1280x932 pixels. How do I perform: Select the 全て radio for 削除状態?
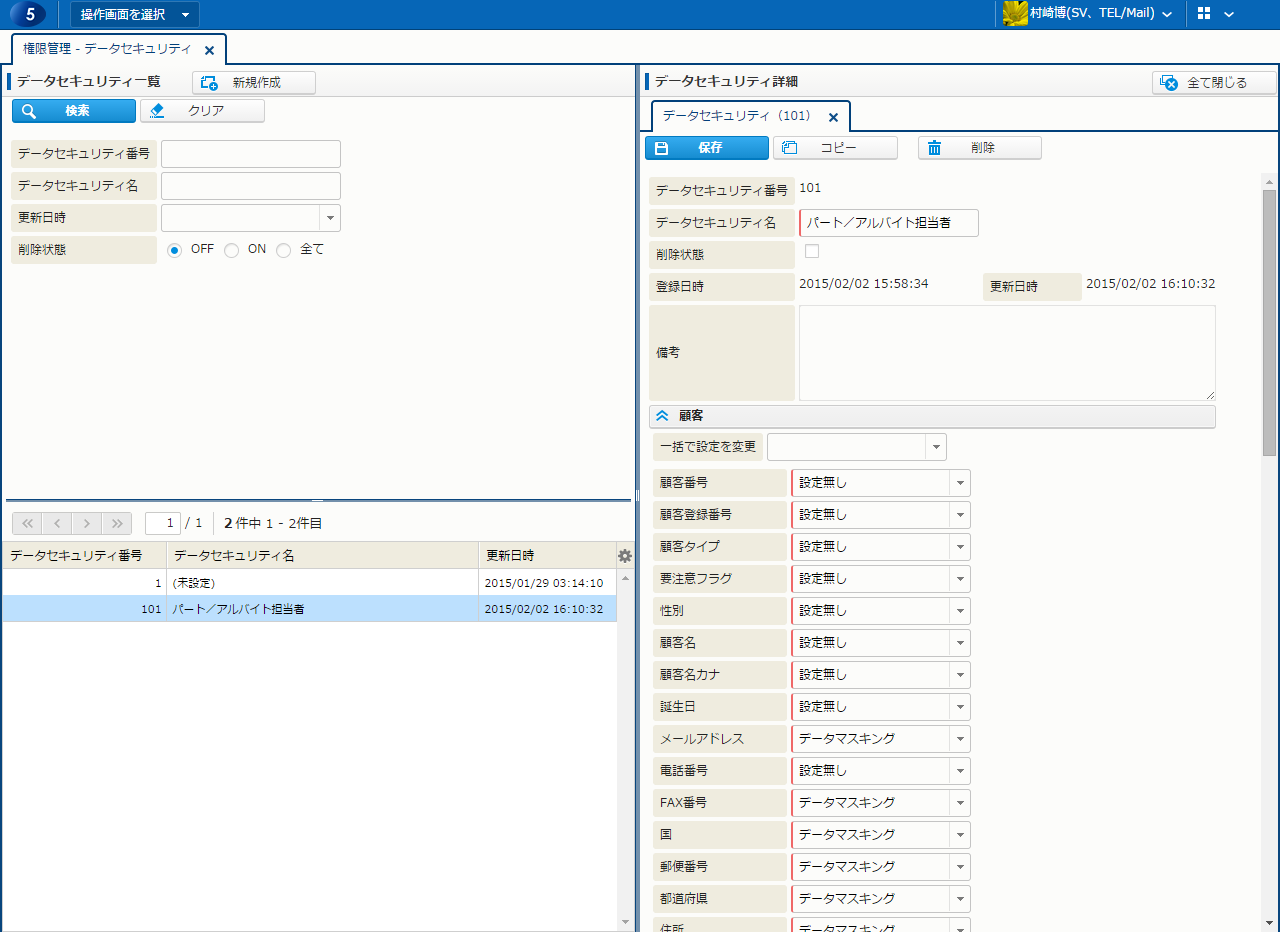pos(284,250)
